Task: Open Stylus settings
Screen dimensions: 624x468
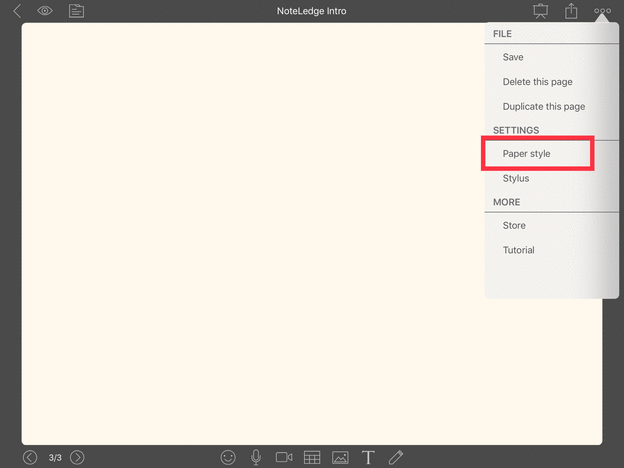Action: click(x=516, y=178)
